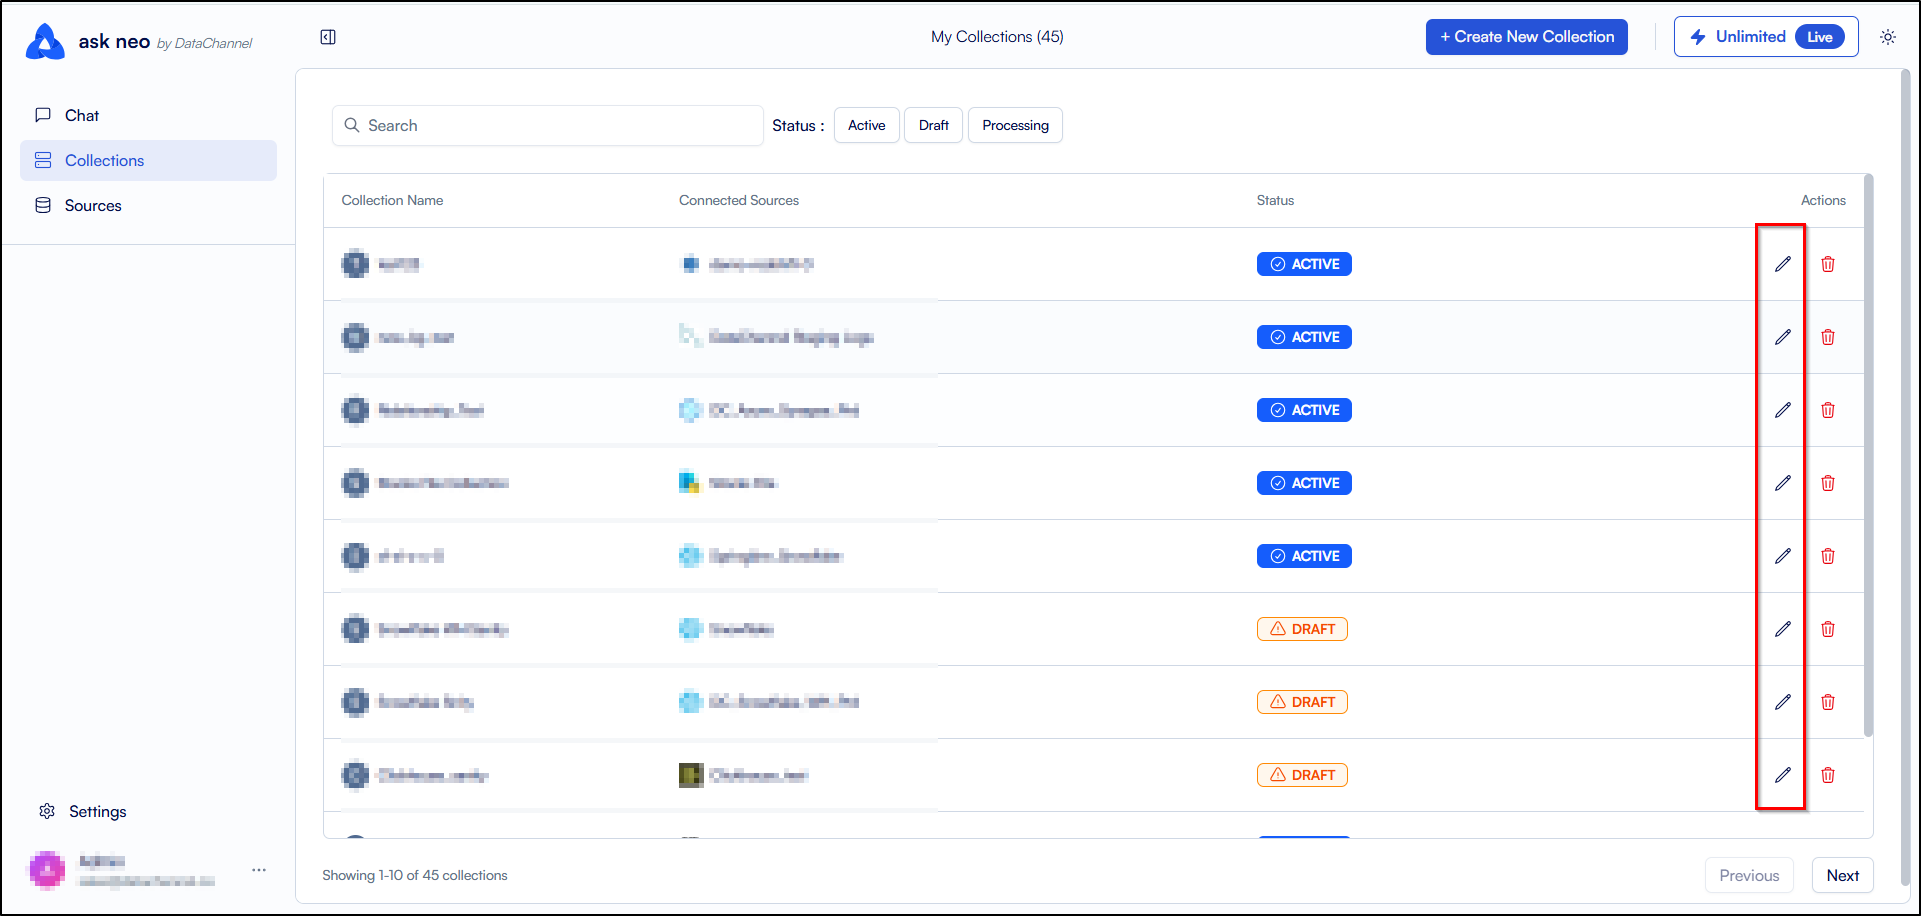Click the trash icon in the third row
The image size is (1921, 916).
tap(1828, 410)
